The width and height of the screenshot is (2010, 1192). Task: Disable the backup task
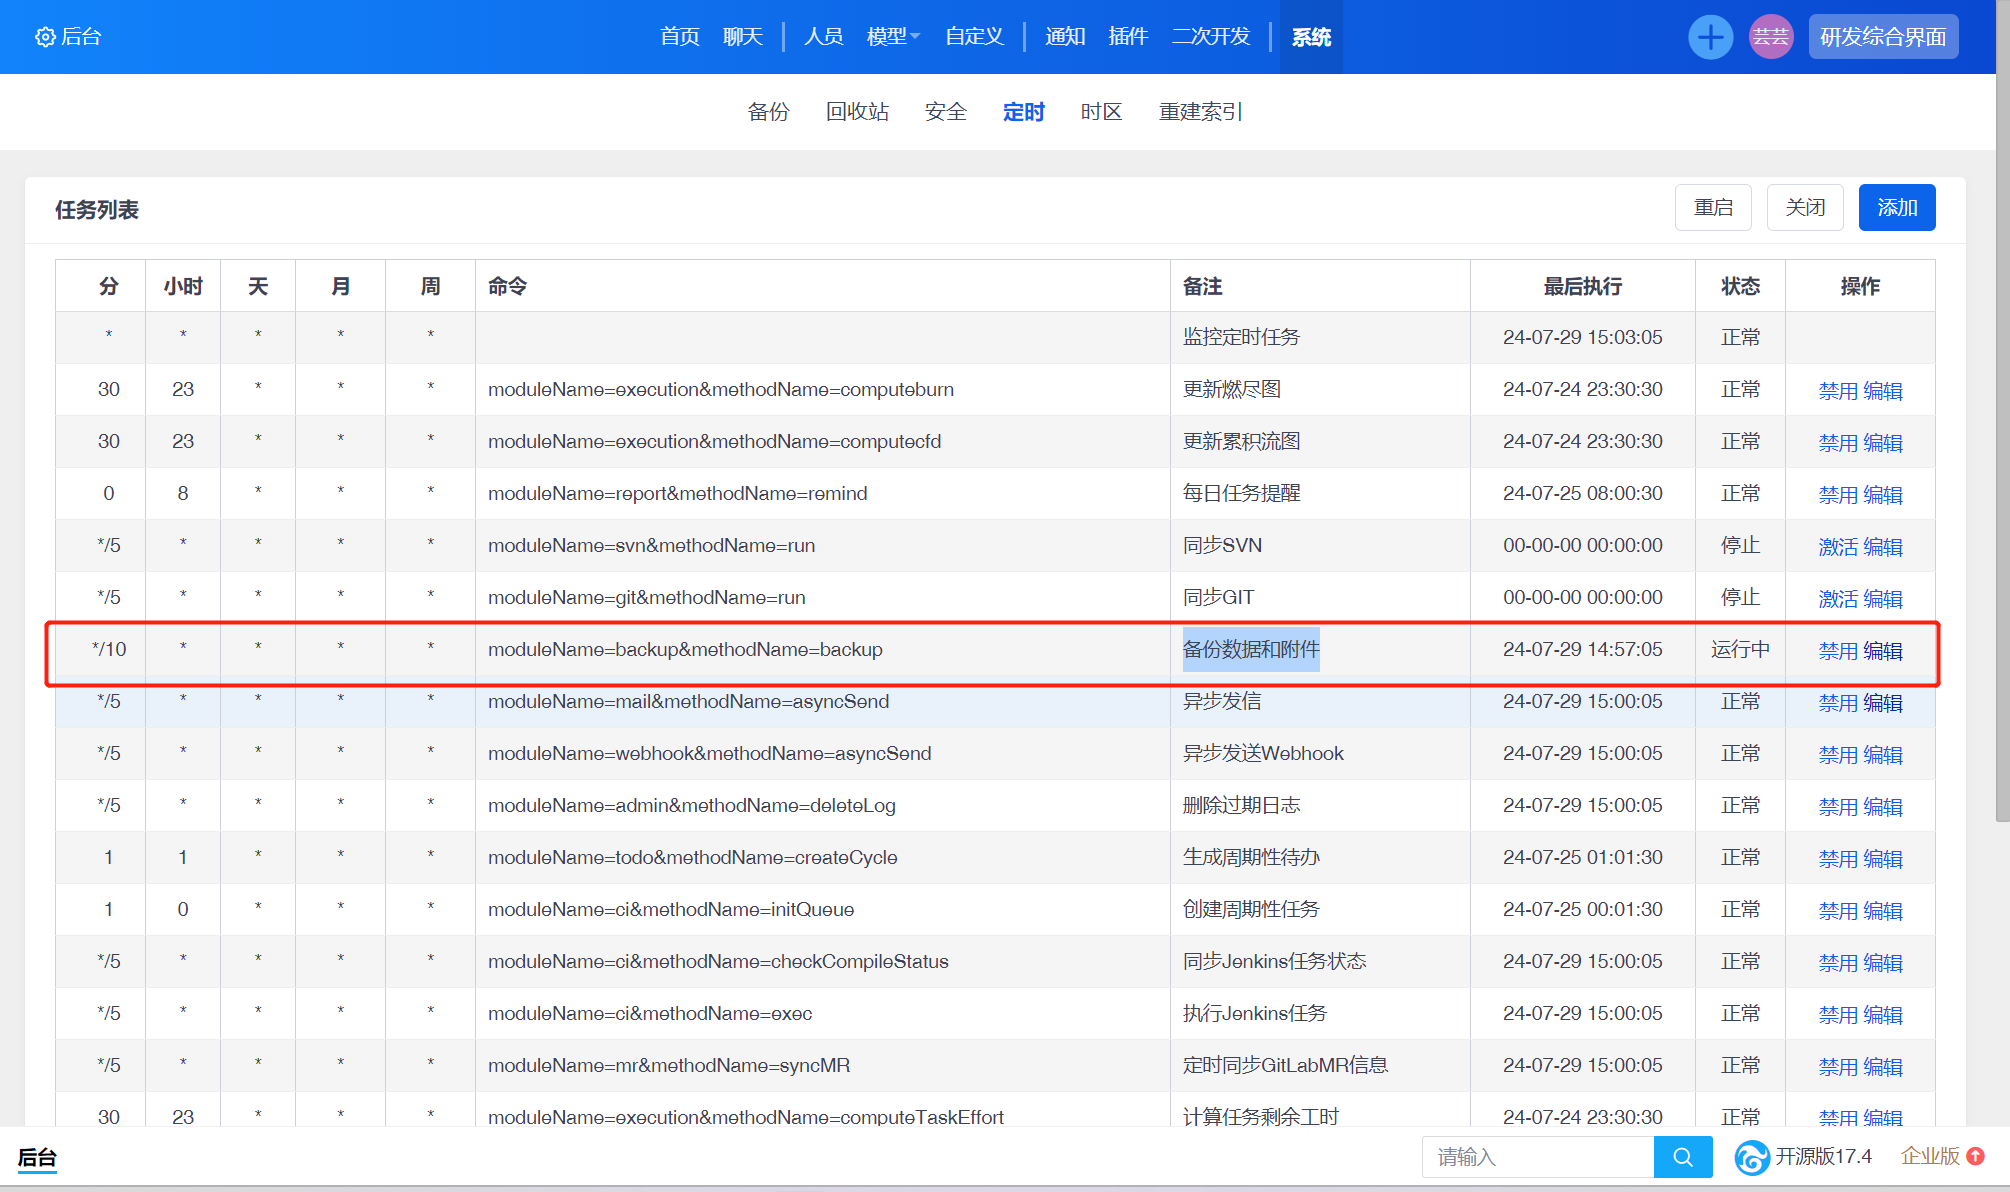1837,650
